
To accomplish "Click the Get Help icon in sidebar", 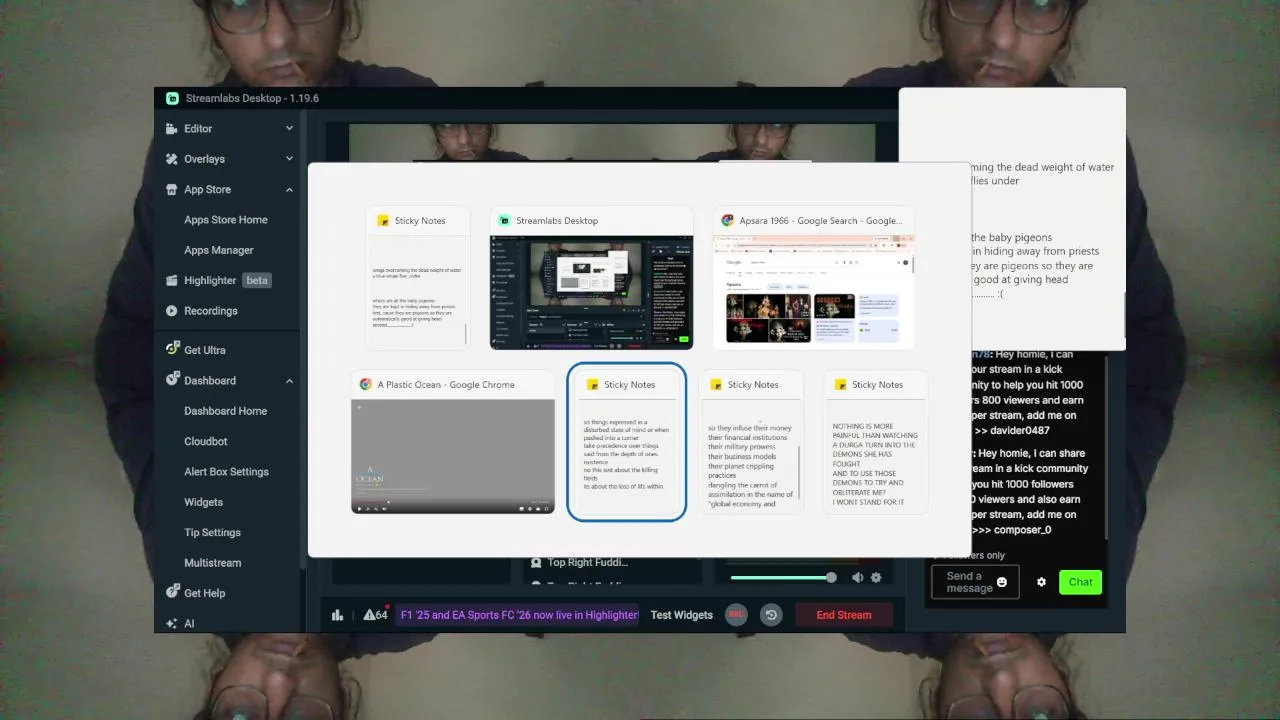I will [x=172, y=593].
